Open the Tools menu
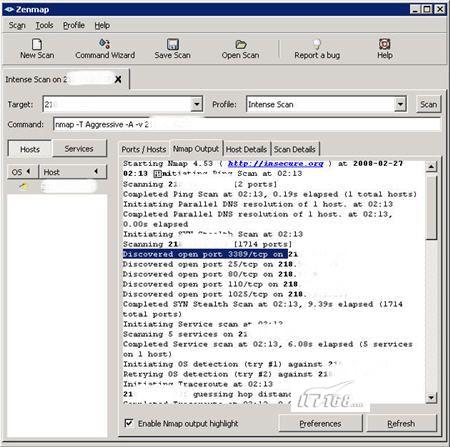 click(44, 25)
